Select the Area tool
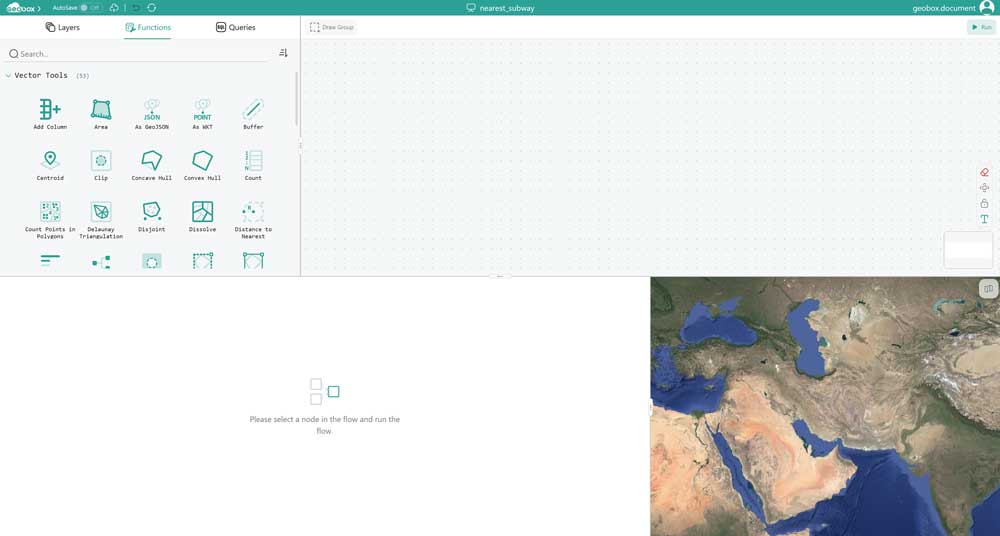 coord(101,114)
